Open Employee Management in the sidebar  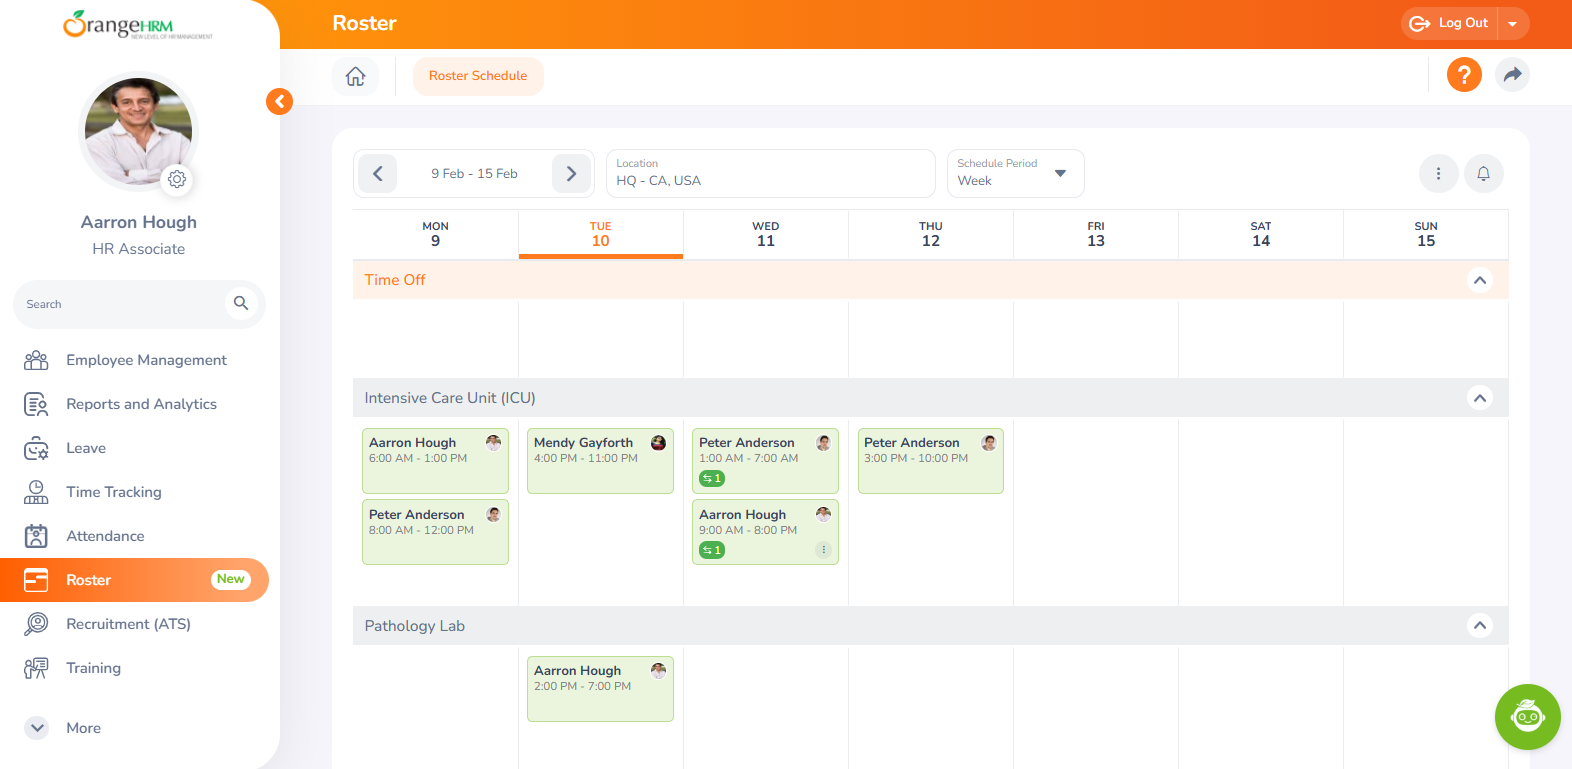coord(146,360)
